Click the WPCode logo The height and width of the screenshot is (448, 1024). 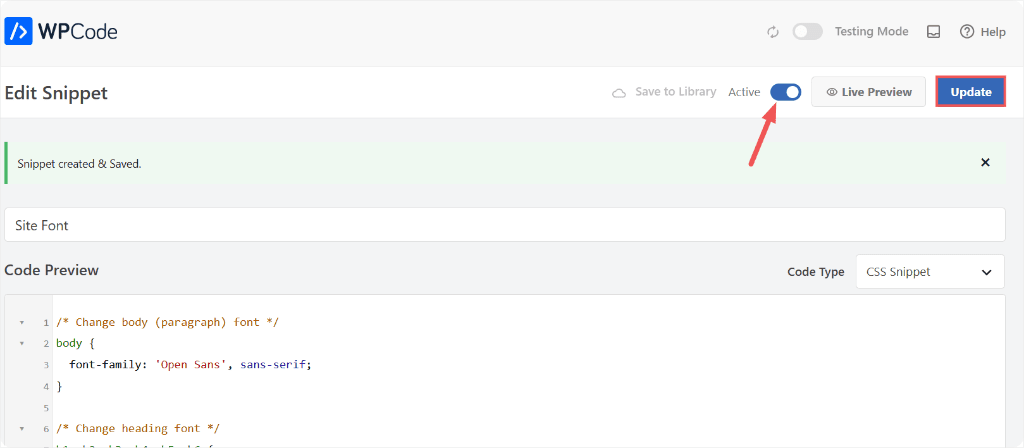[61, 31]
